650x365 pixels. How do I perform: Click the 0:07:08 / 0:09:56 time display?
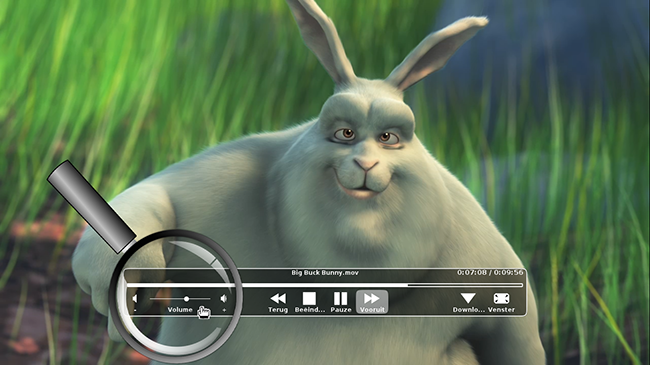(x=490, y=273)
